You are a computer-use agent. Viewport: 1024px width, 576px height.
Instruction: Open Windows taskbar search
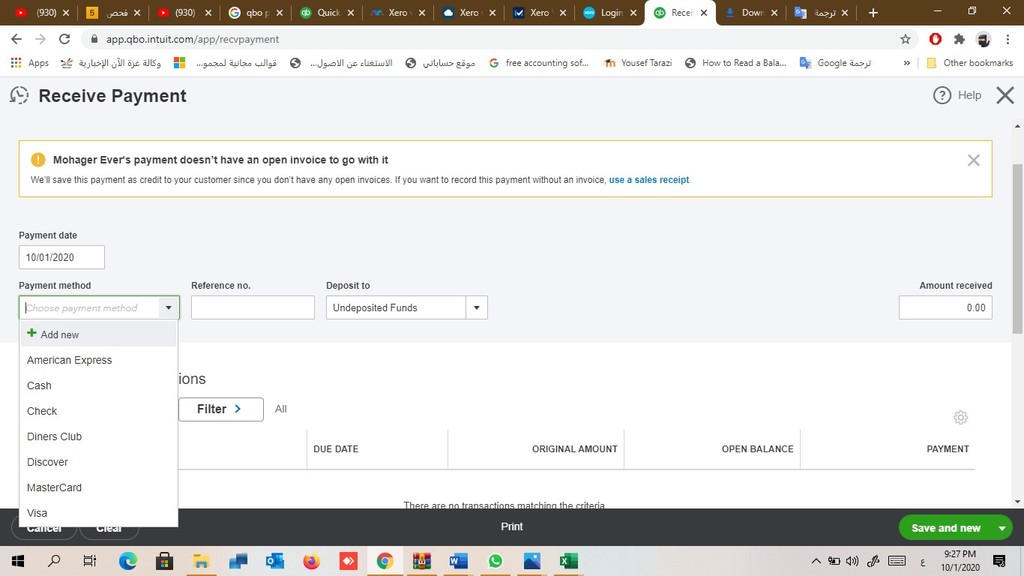[54, 561]
